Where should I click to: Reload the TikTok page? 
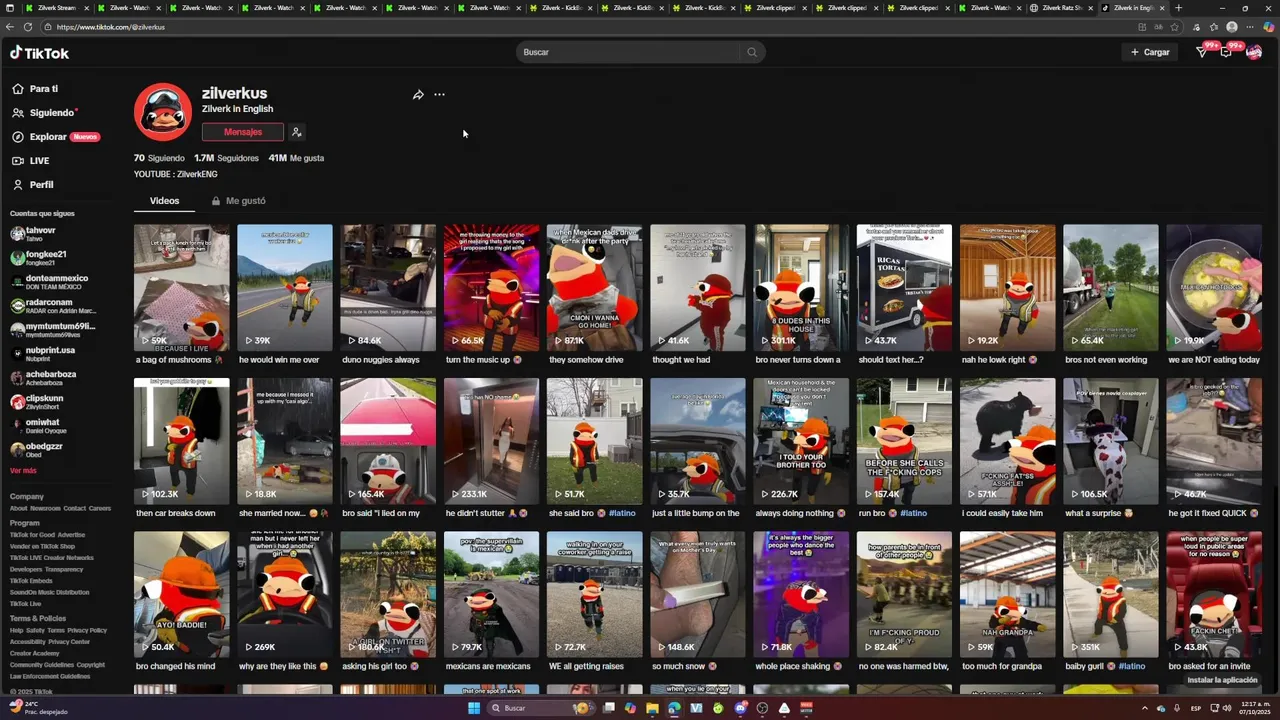click(27, 27)
